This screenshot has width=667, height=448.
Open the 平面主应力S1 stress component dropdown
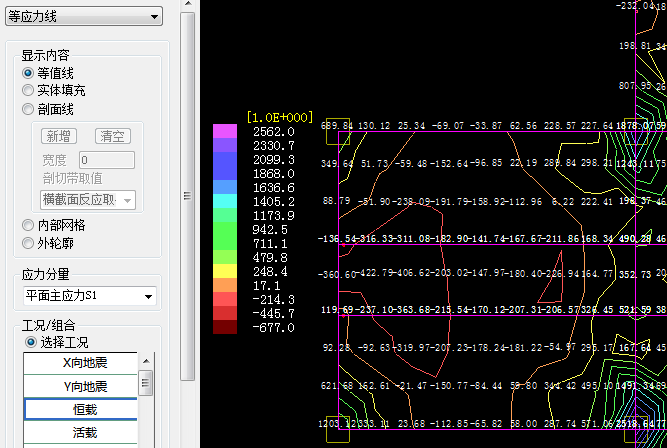tap(89, 296)
